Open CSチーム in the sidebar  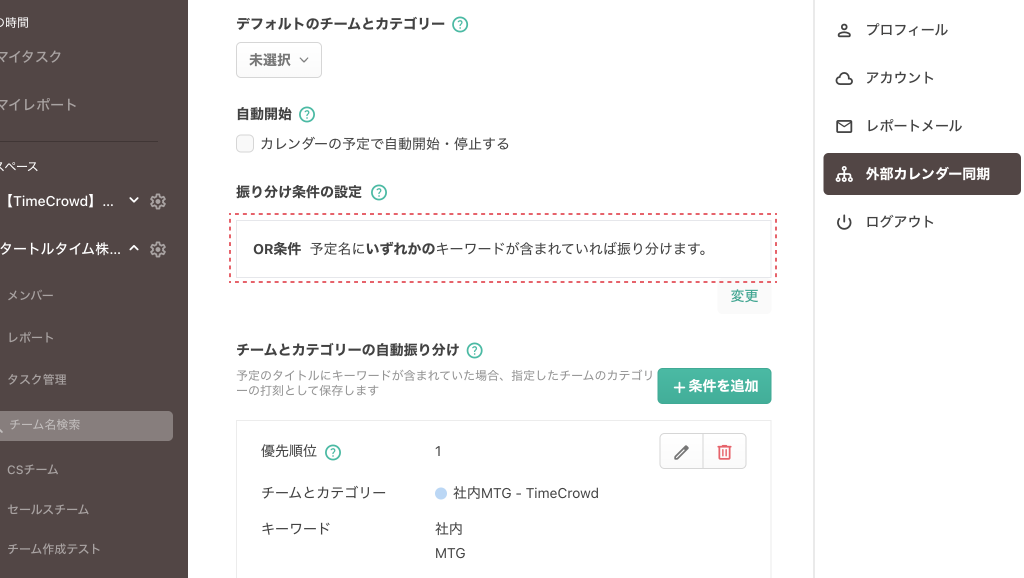pyautogui.click(x=33, y=469)
